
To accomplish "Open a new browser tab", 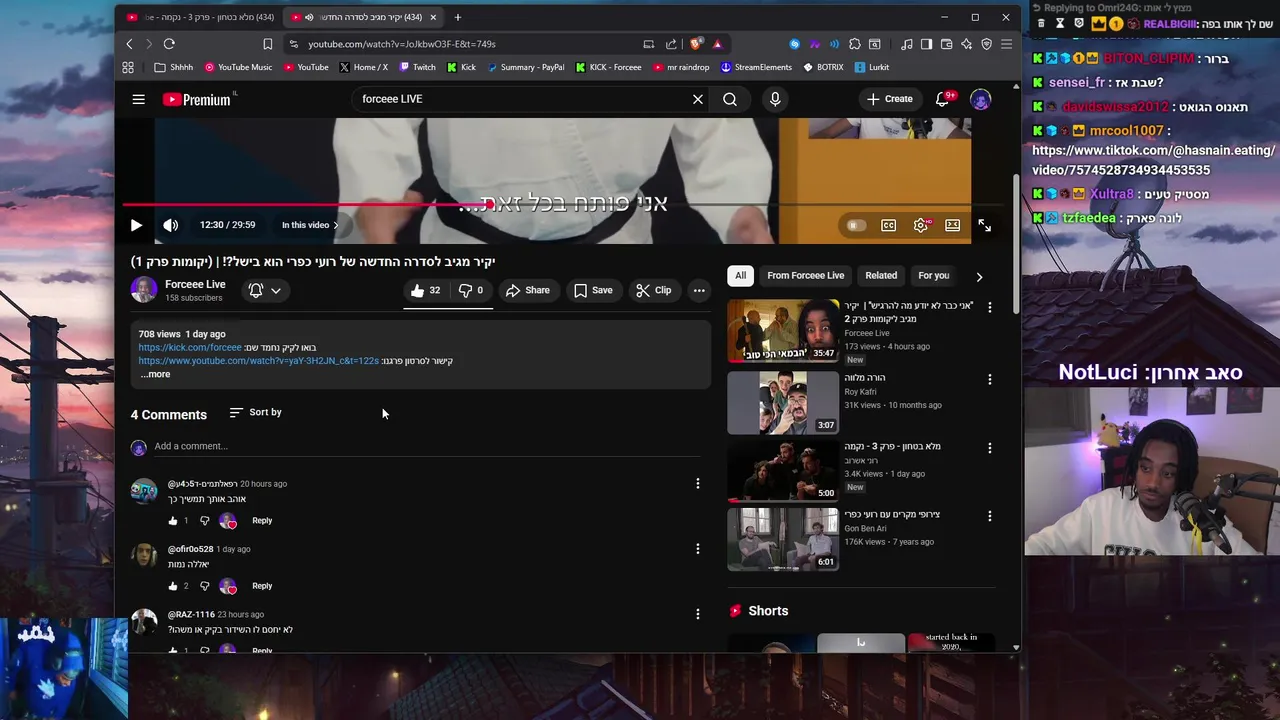I will 458,17.
